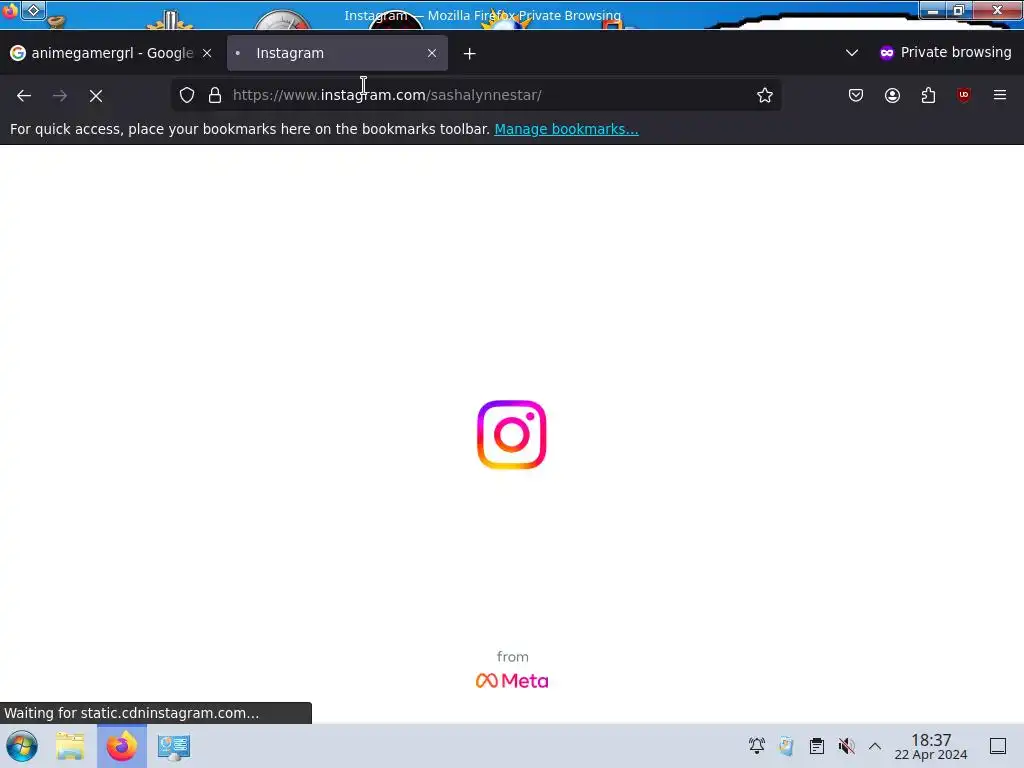Open the notifications bell in the tray
The width and height of the screenshot is (1024, 768).
[757, 746]
